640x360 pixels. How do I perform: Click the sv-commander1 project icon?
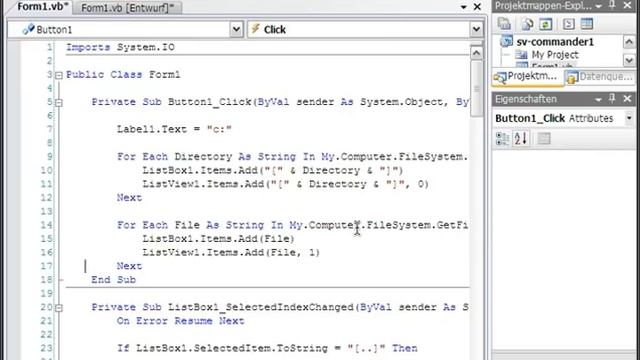click(x=507, y=41)
